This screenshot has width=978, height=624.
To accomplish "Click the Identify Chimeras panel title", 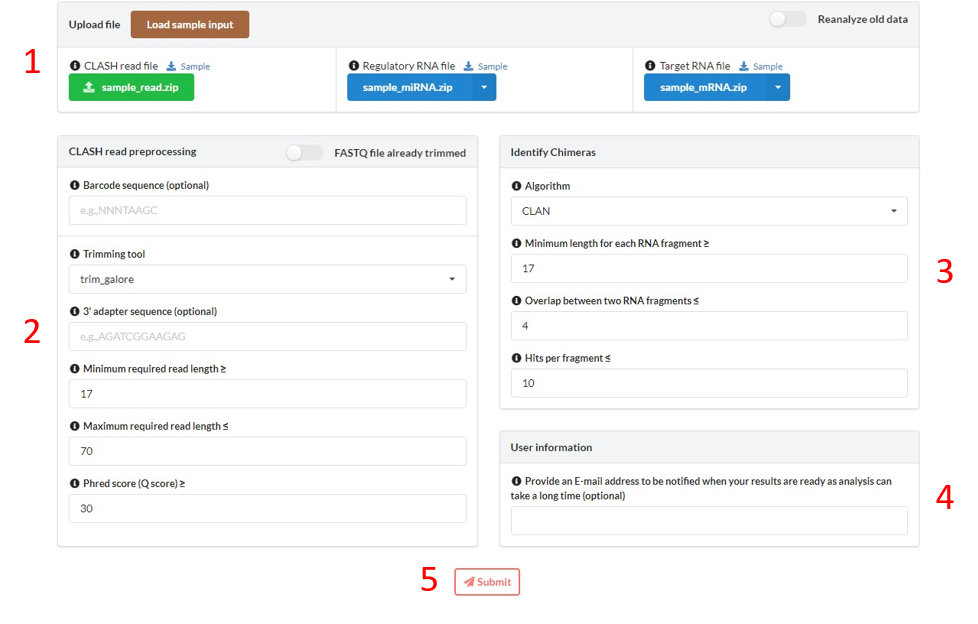I will coord(553,152).
